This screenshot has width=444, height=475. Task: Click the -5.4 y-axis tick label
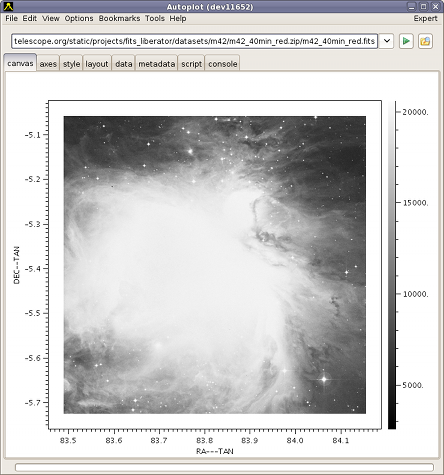point(32,269)
